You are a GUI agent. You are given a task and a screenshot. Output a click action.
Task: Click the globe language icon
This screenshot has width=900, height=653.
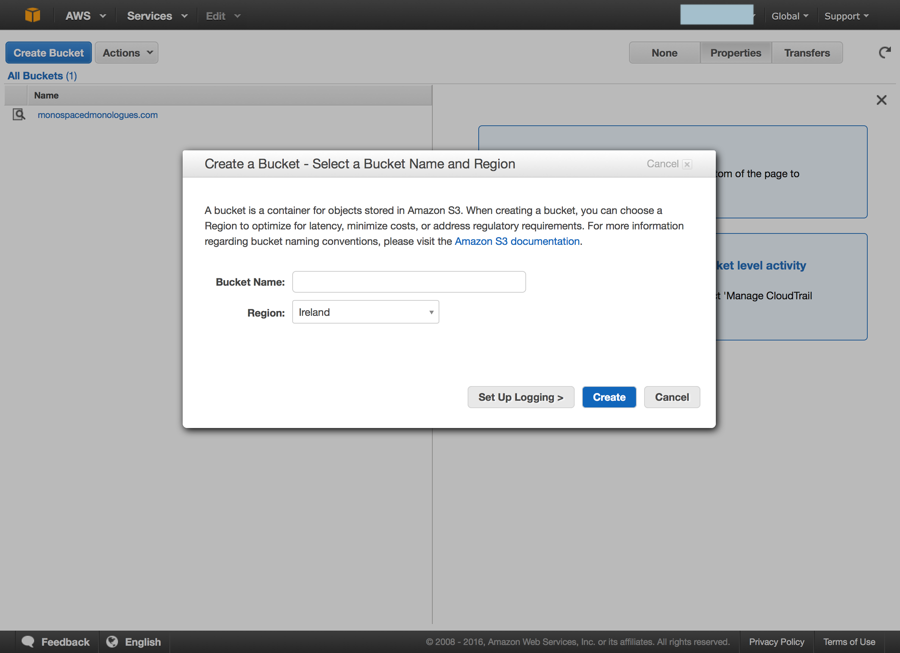112,642
